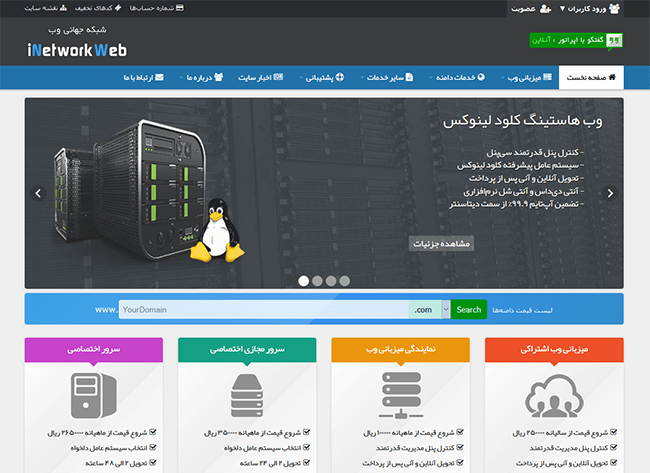Screen dimensions: 650x473
Task: Click the rack server icon for hosting reseller
Action: coord(400,395)
